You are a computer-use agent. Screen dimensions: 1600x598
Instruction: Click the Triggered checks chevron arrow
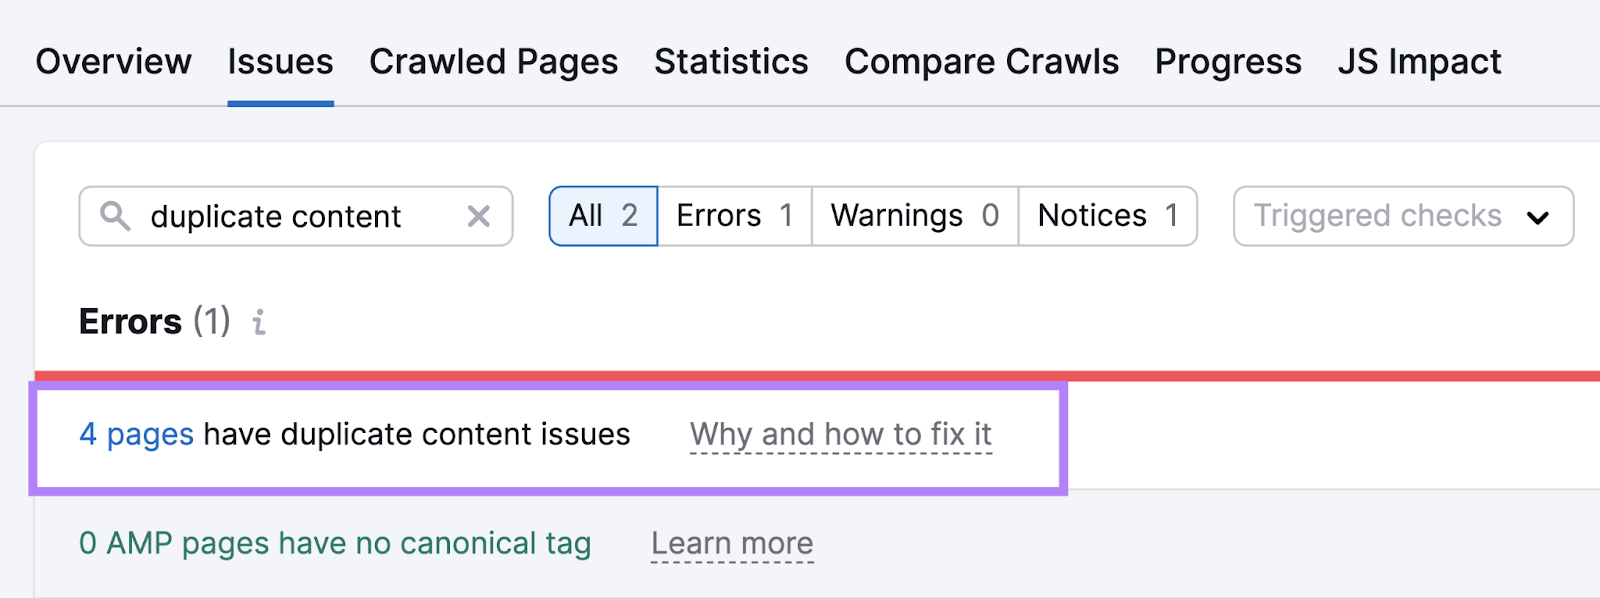pyautogui.click(x=1539, y=216)
